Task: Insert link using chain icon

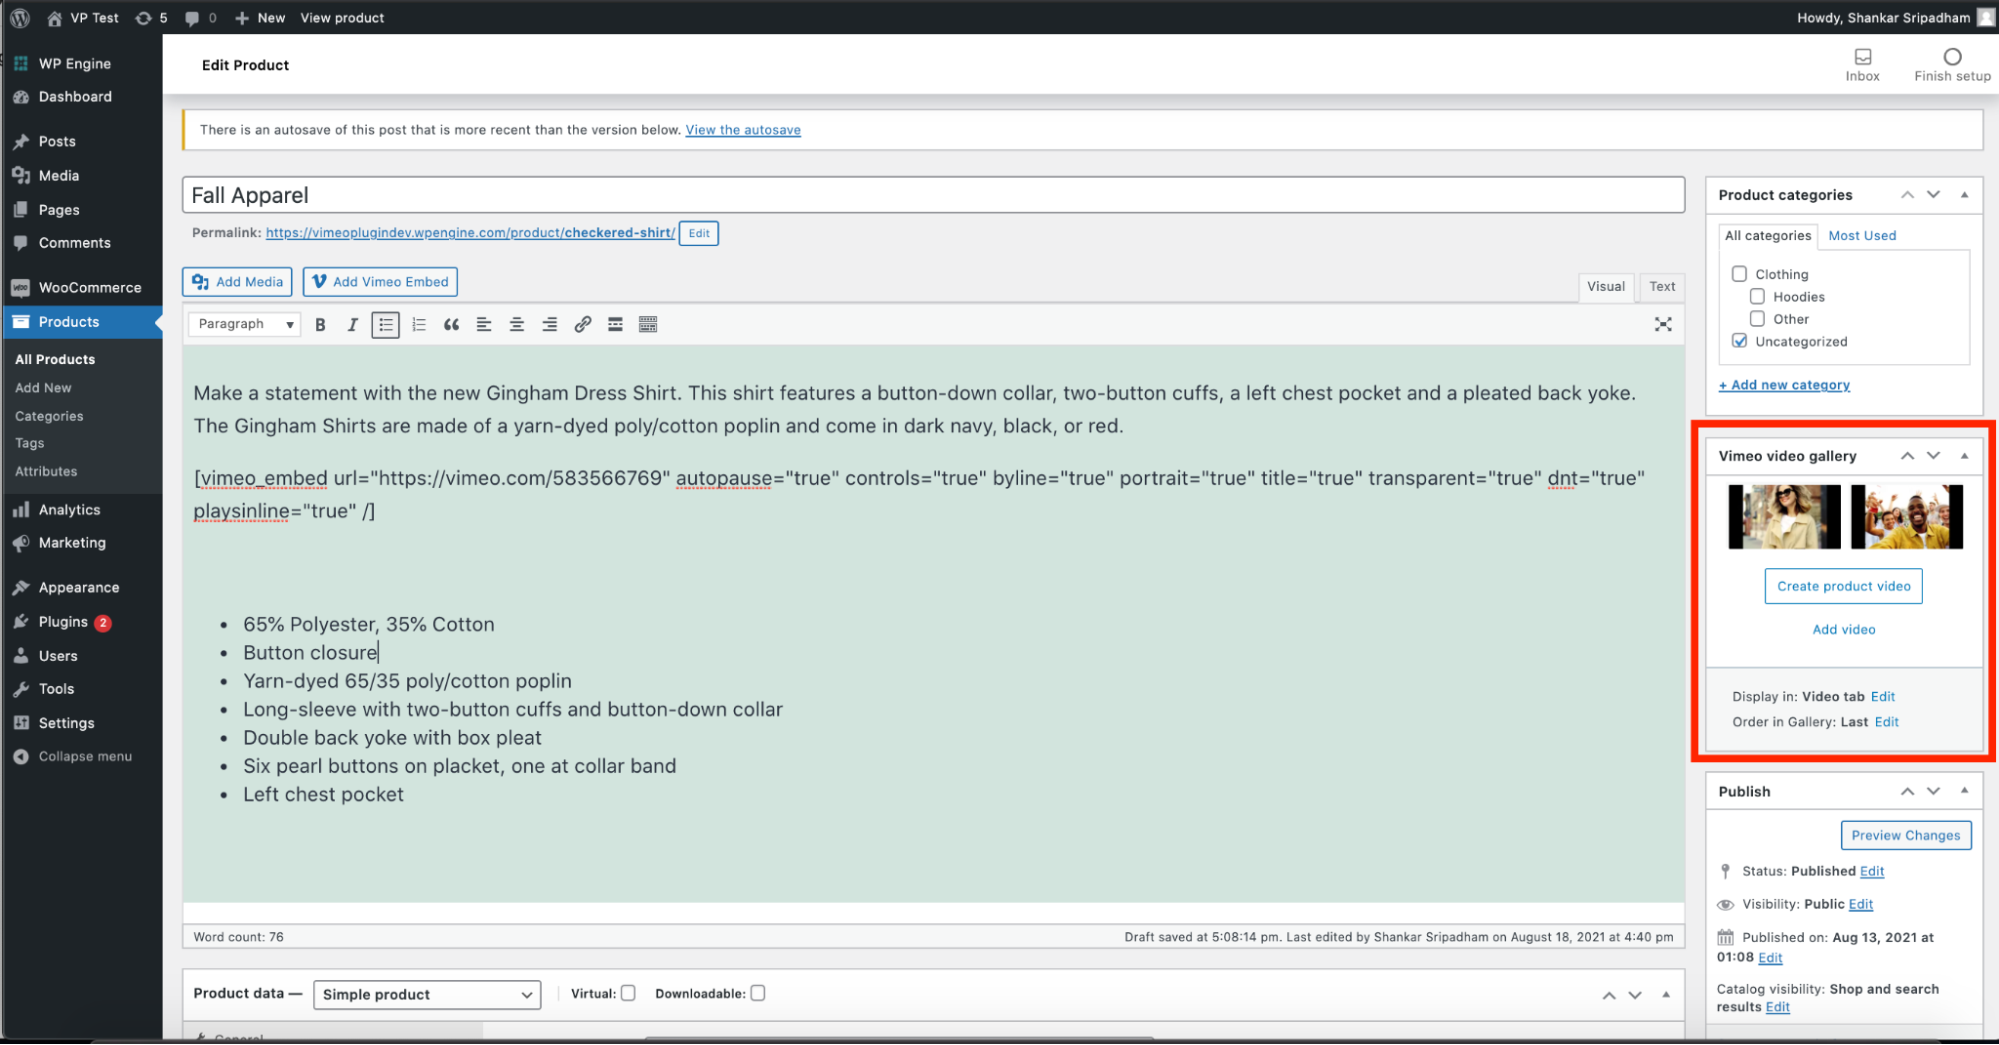Action: pos(583,325)
